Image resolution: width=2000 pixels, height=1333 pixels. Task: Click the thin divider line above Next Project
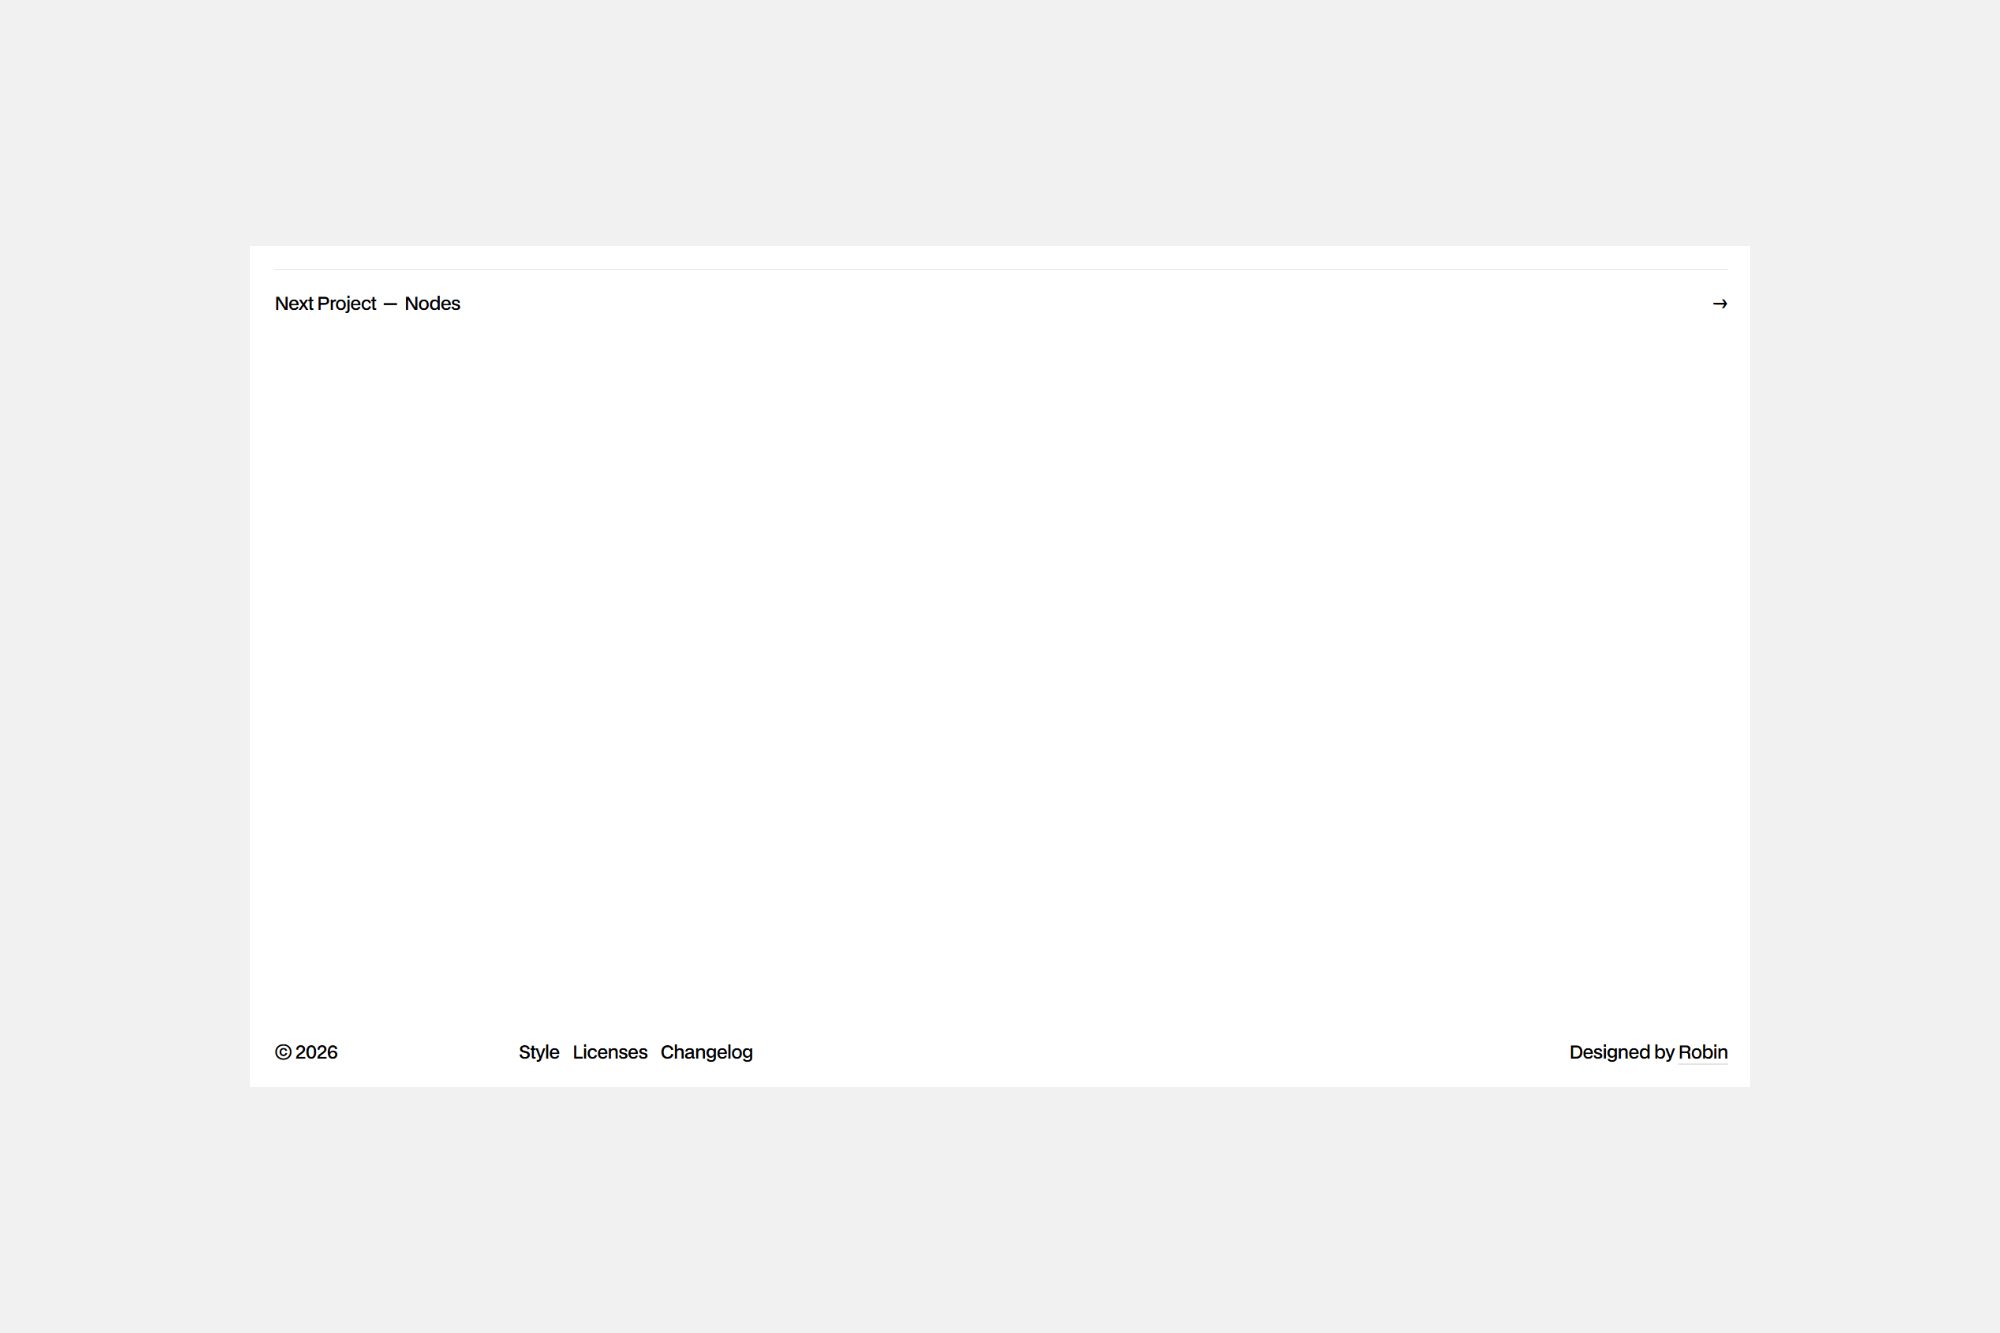coord(1000,269)
